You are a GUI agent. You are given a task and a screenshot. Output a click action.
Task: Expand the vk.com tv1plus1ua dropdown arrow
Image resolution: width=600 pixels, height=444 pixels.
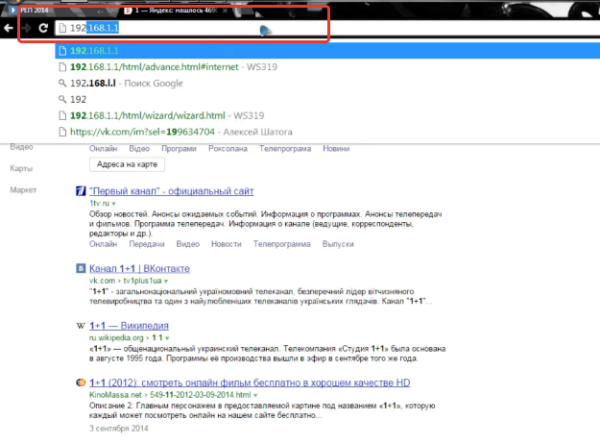166,281
